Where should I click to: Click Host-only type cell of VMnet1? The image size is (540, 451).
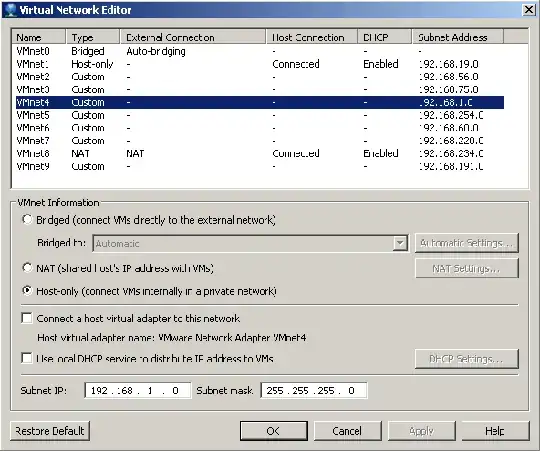click(92, 64)
